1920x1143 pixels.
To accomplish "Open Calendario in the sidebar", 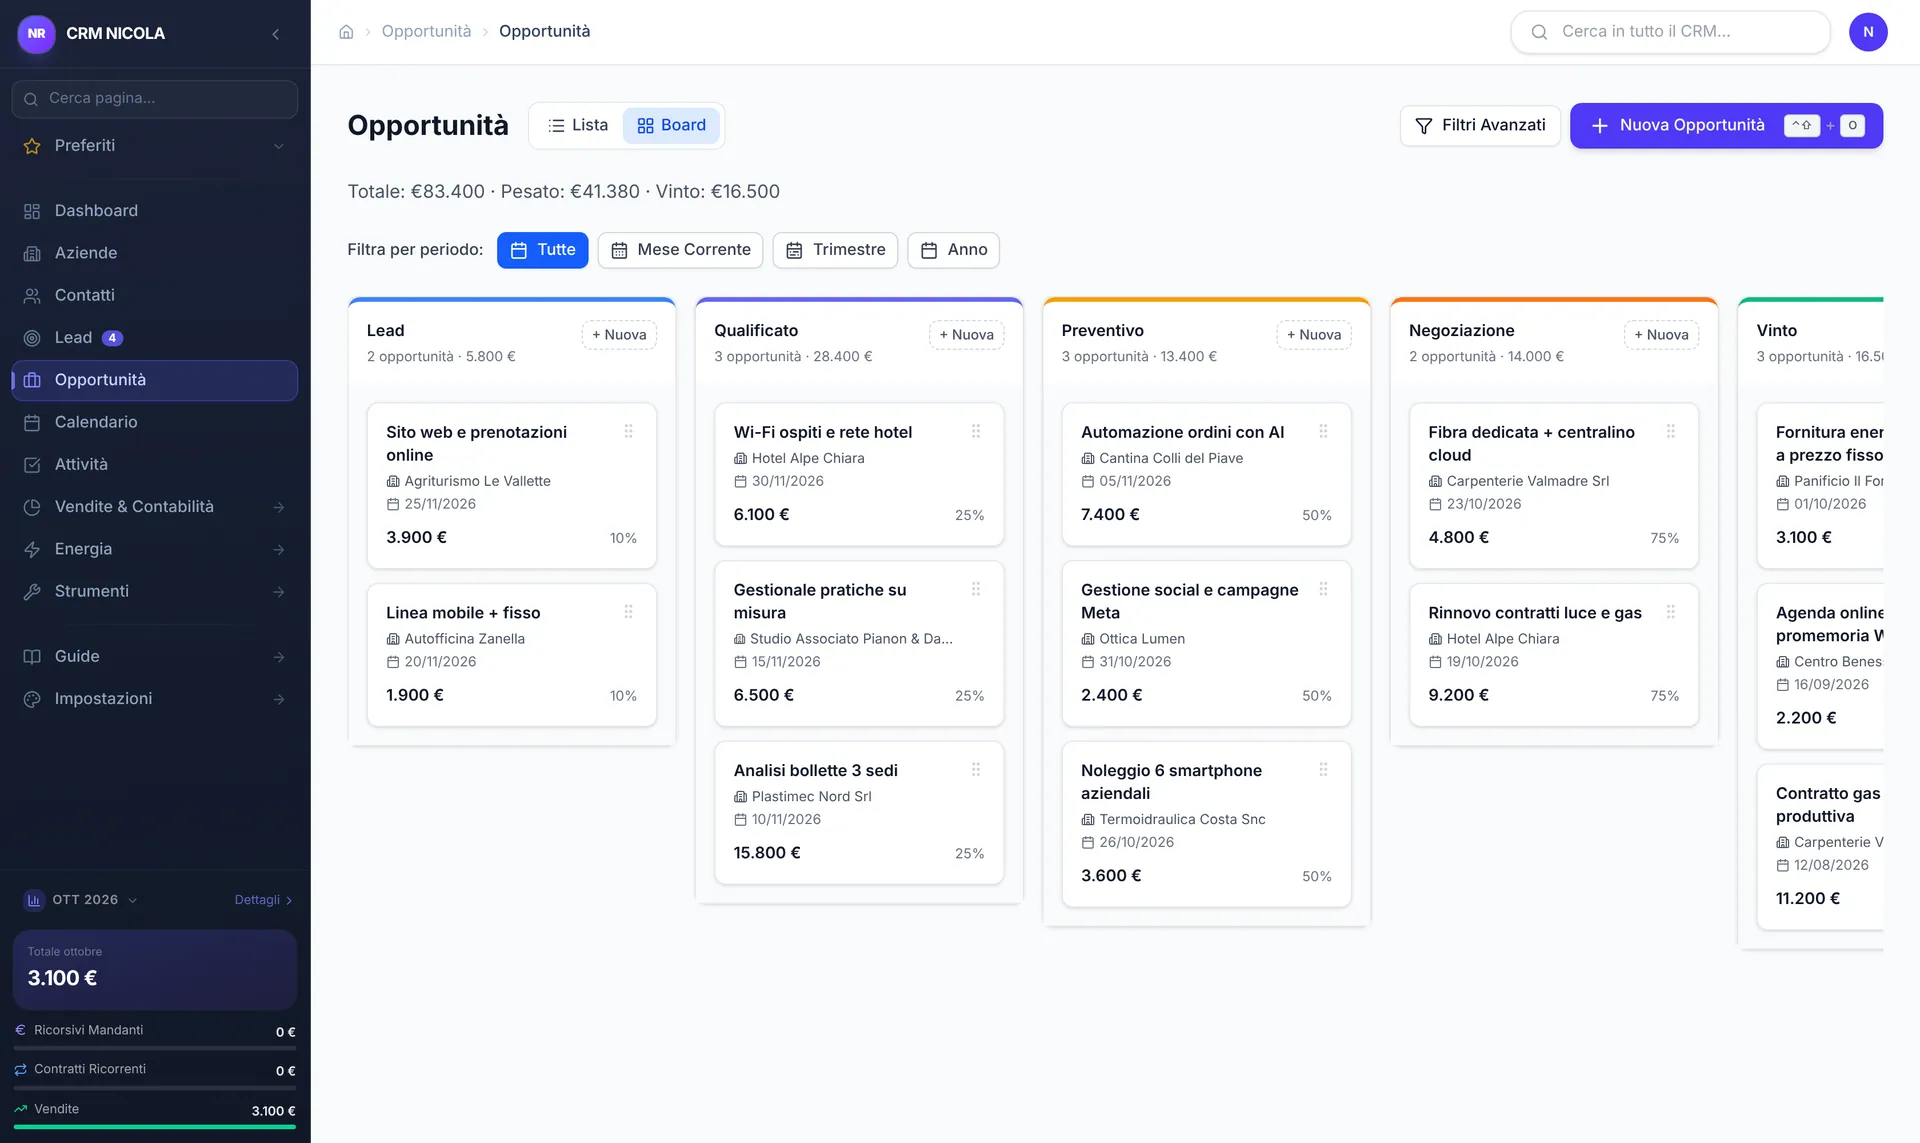I will click(x=155, y=422).
